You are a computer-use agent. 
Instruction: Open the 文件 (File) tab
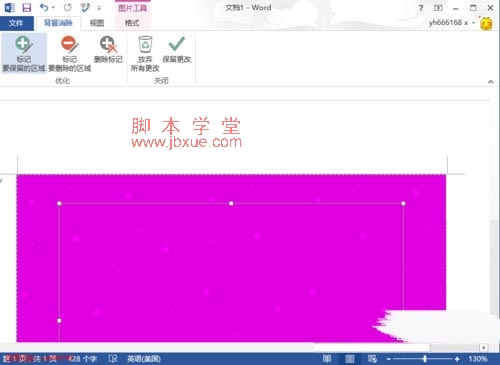16,23
